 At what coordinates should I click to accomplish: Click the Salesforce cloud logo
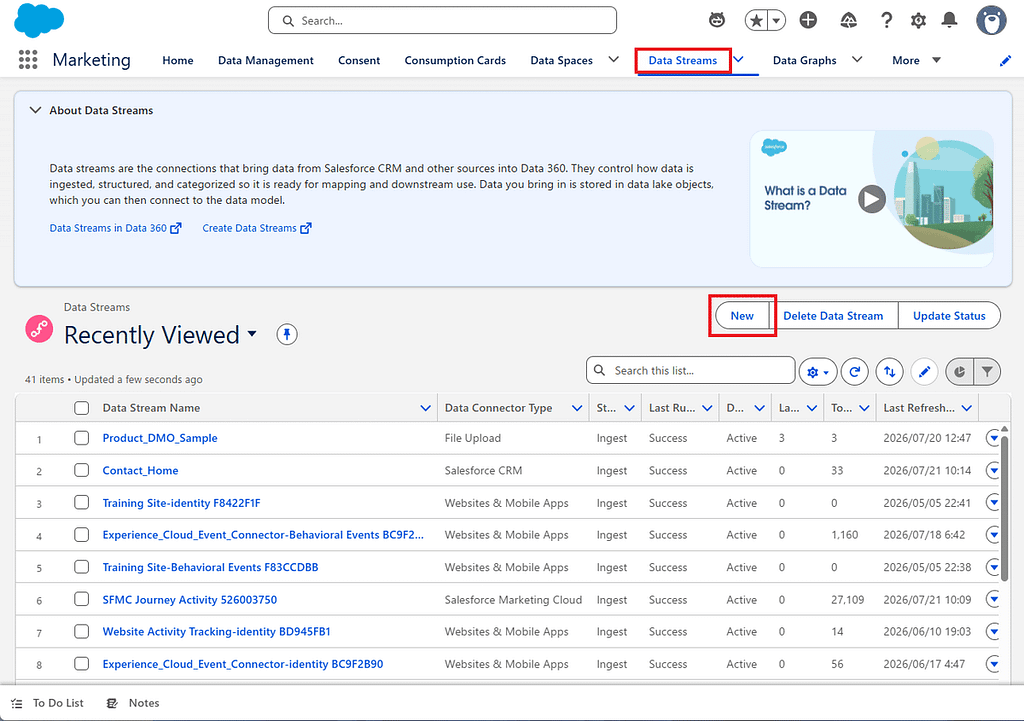[x=39, y=20]
